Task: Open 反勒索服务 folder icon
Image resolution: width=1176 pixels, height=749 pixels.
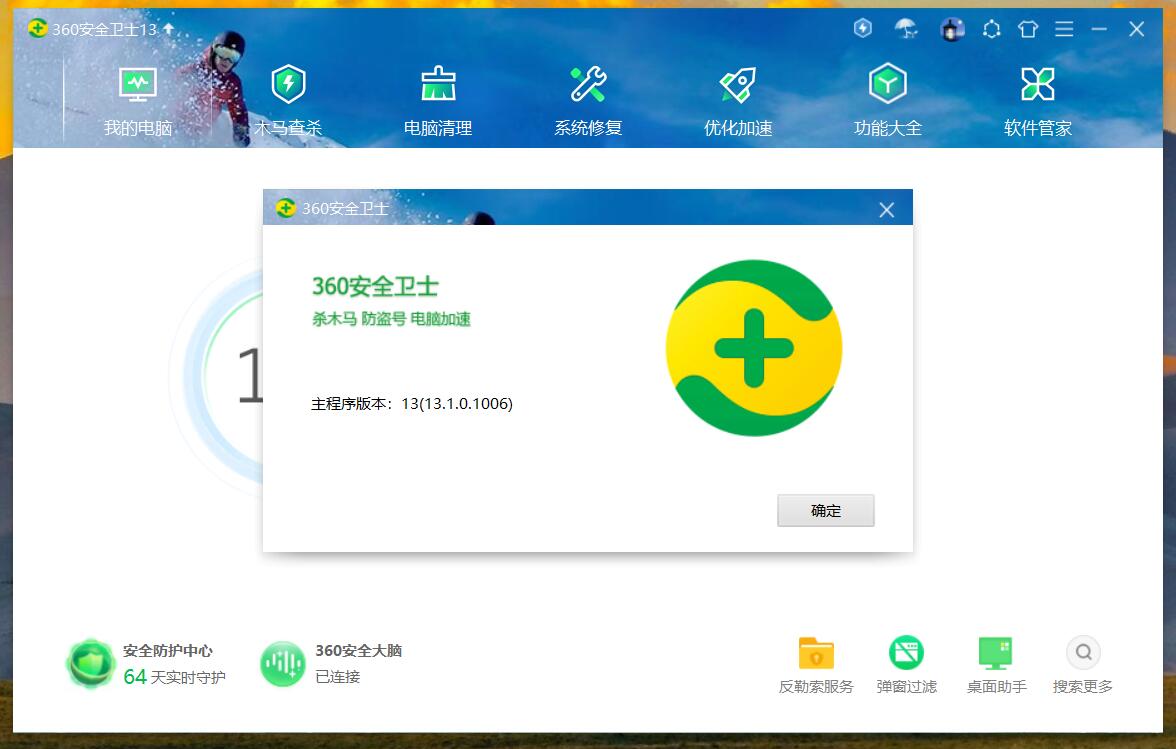Action: (816, 653)
